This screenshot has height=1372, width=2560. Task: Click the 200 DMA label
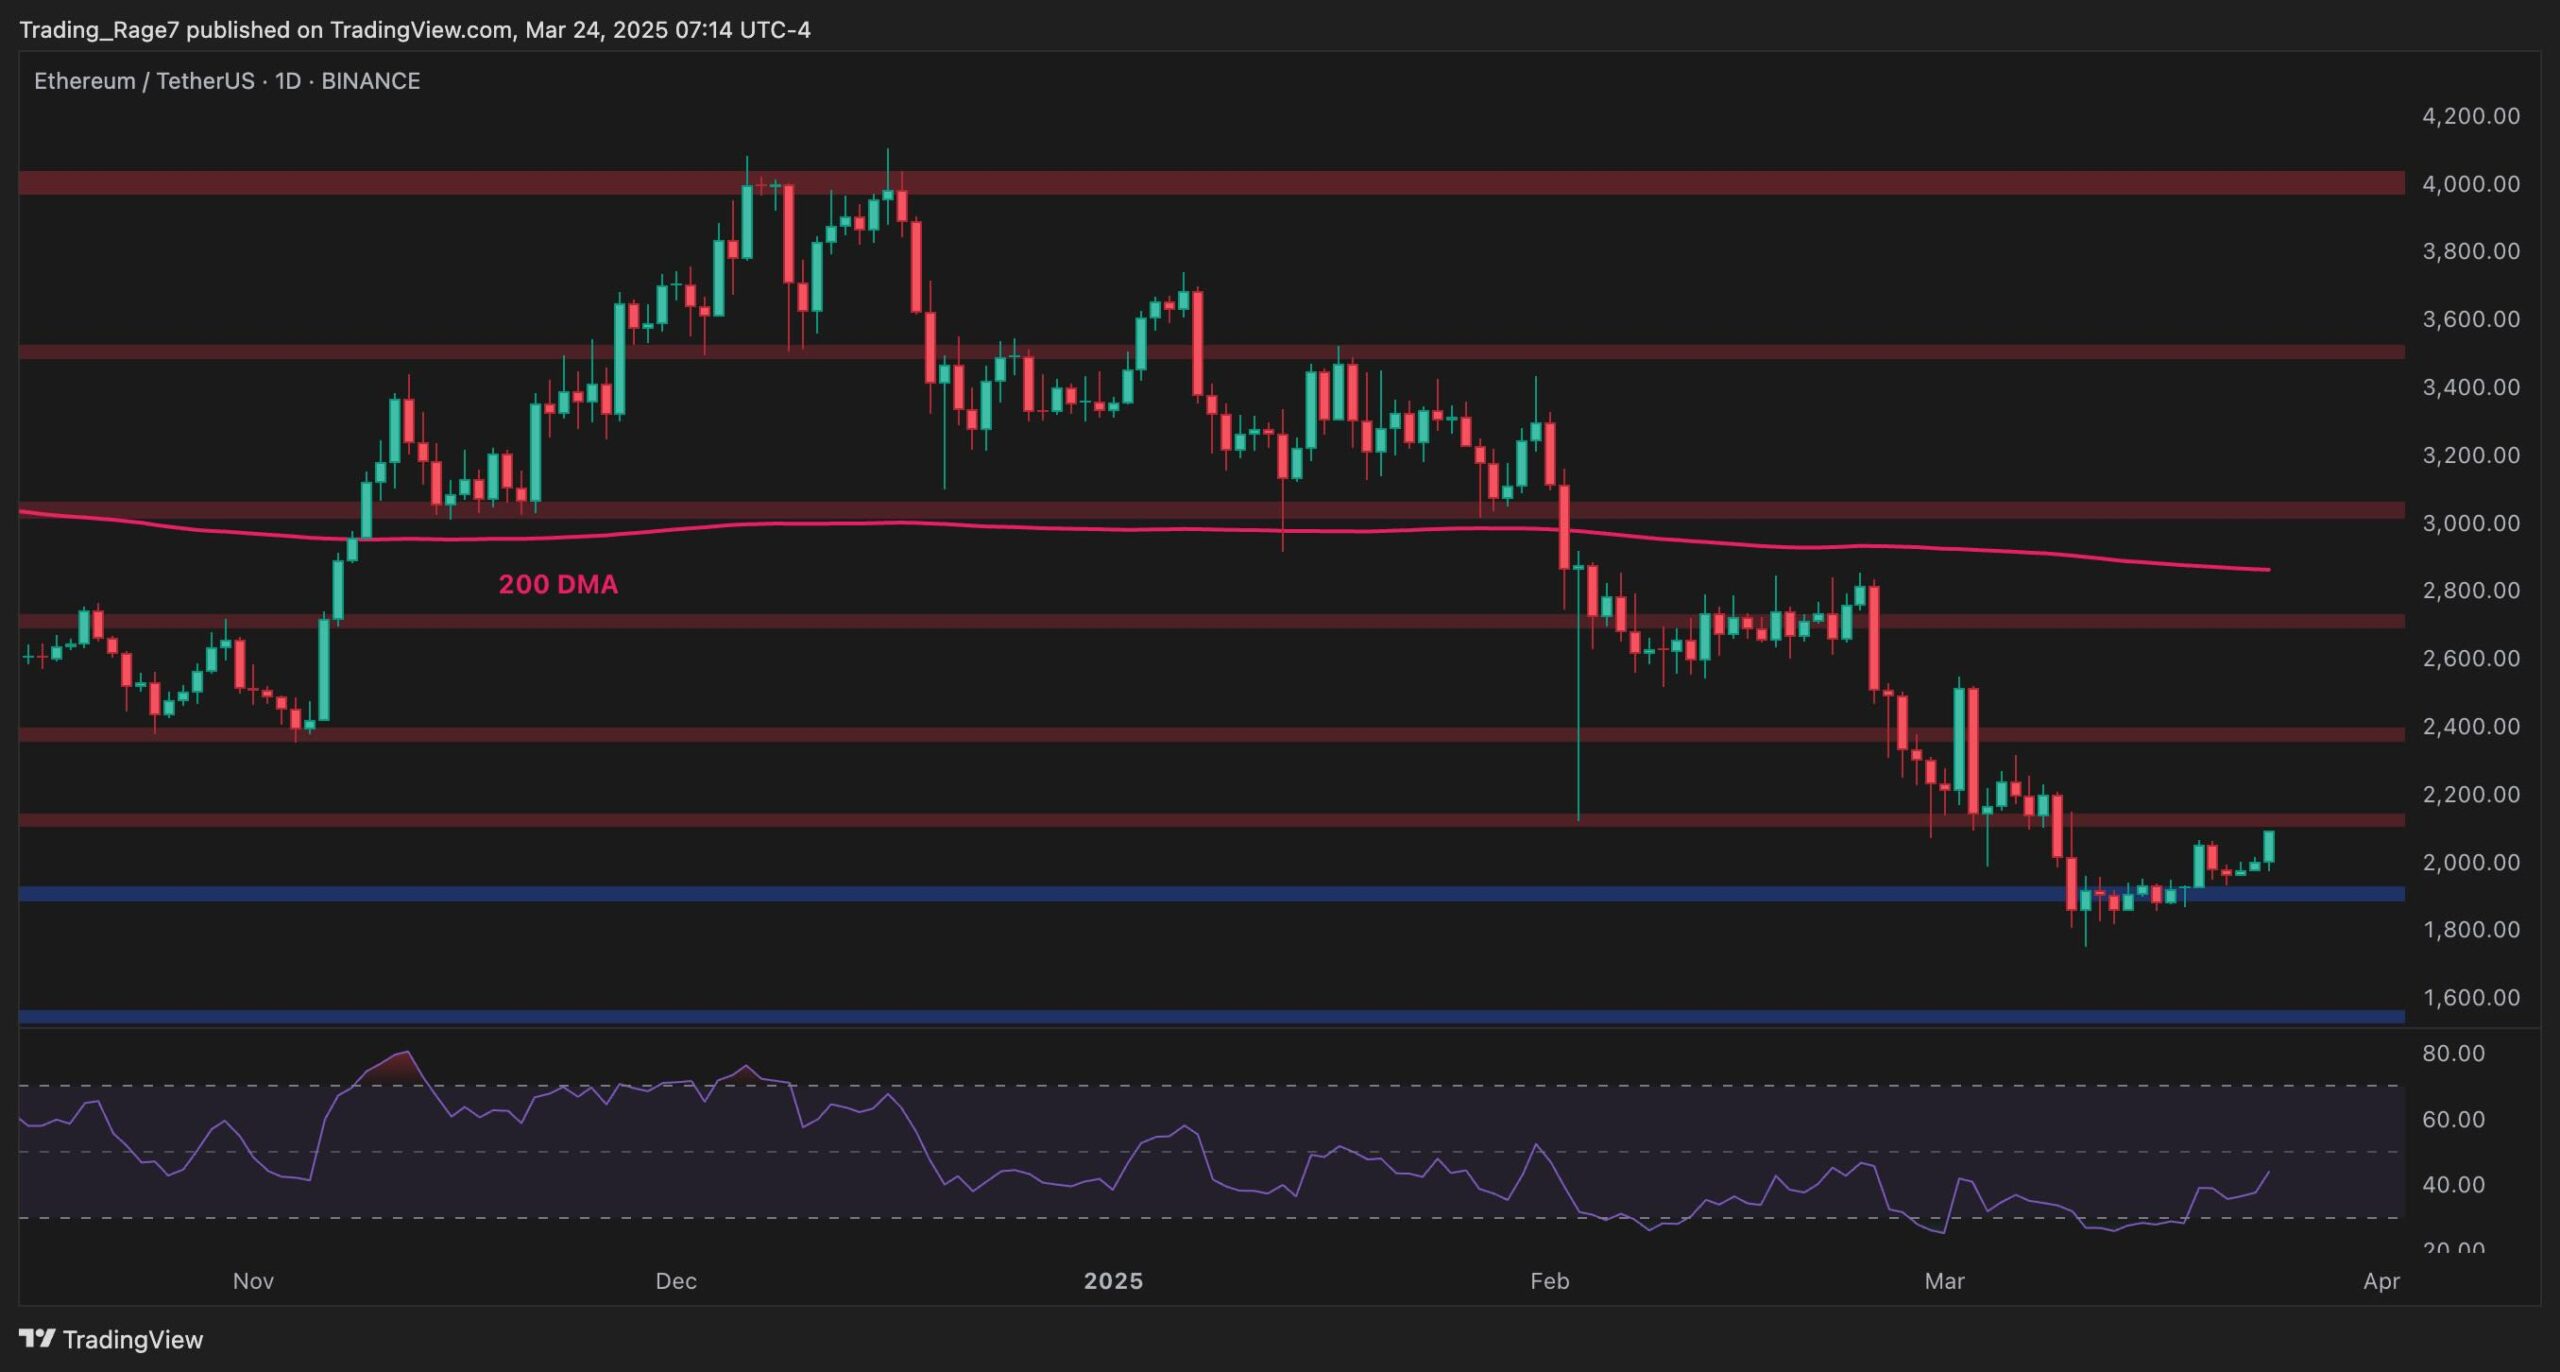point(558,584)
